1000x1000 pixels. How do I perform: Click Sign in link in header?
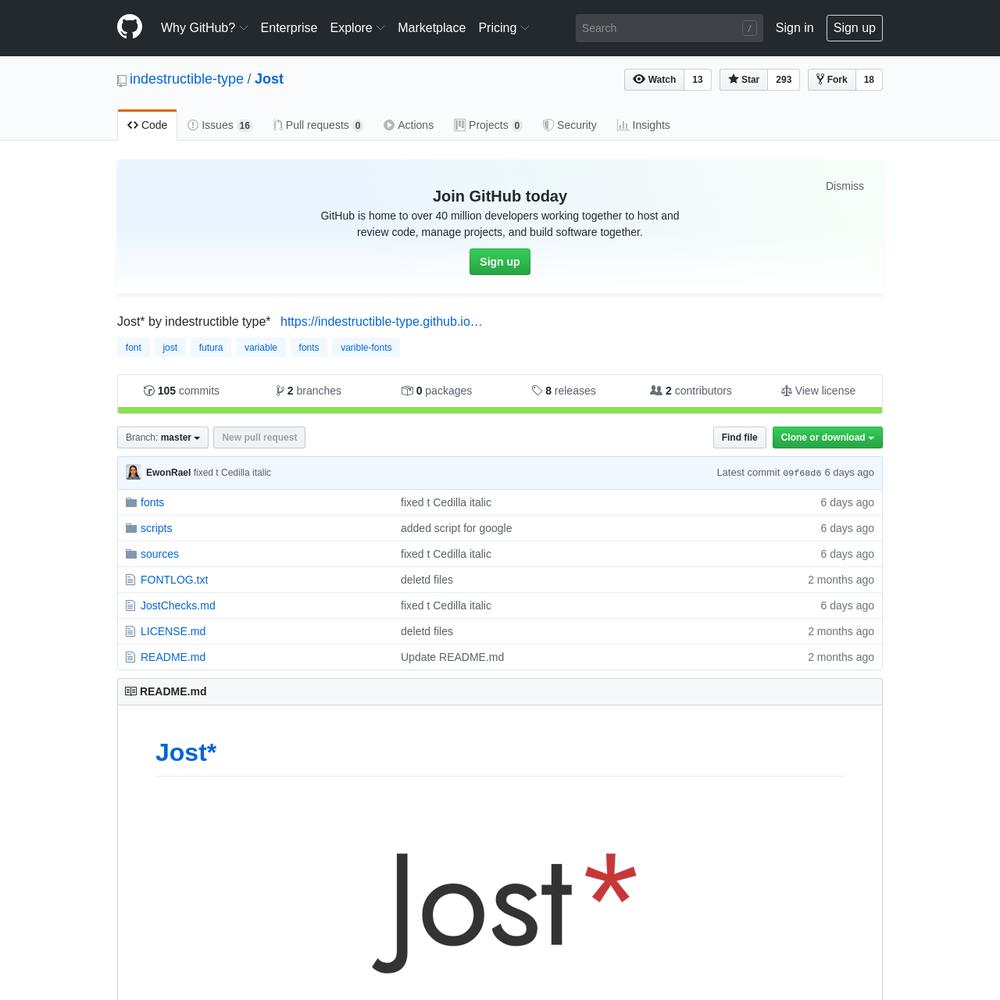tap(794, 28)
